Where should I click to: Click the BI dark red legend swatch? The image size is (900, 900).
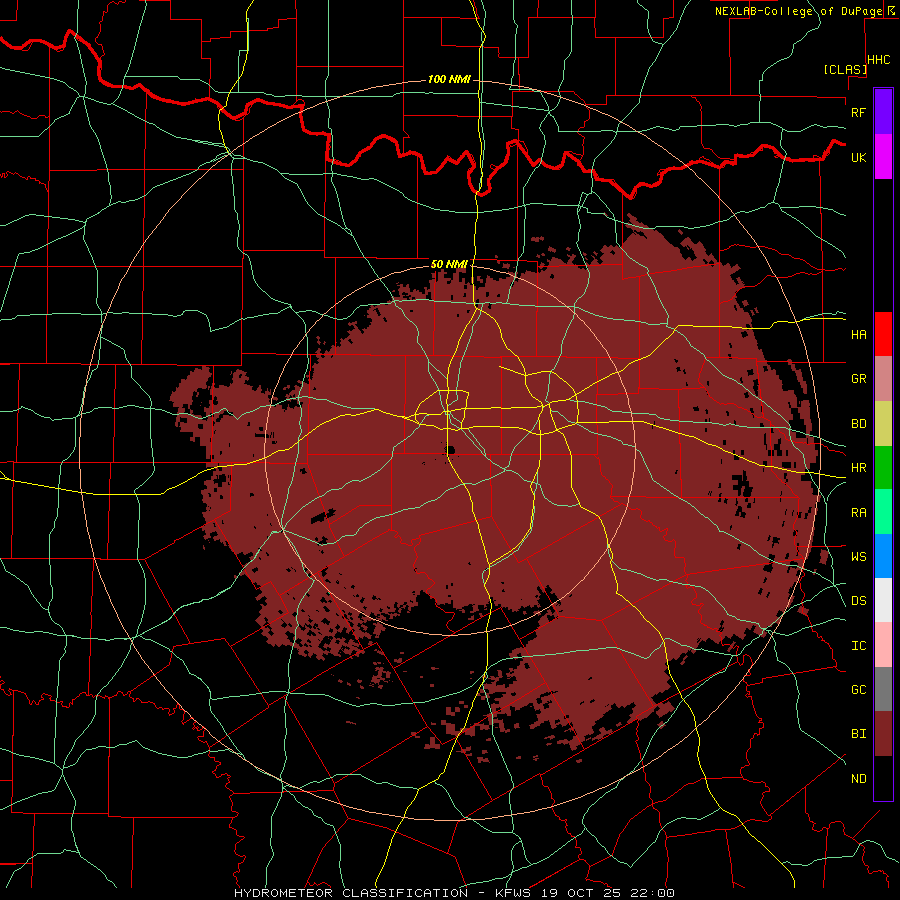(883, 734)
